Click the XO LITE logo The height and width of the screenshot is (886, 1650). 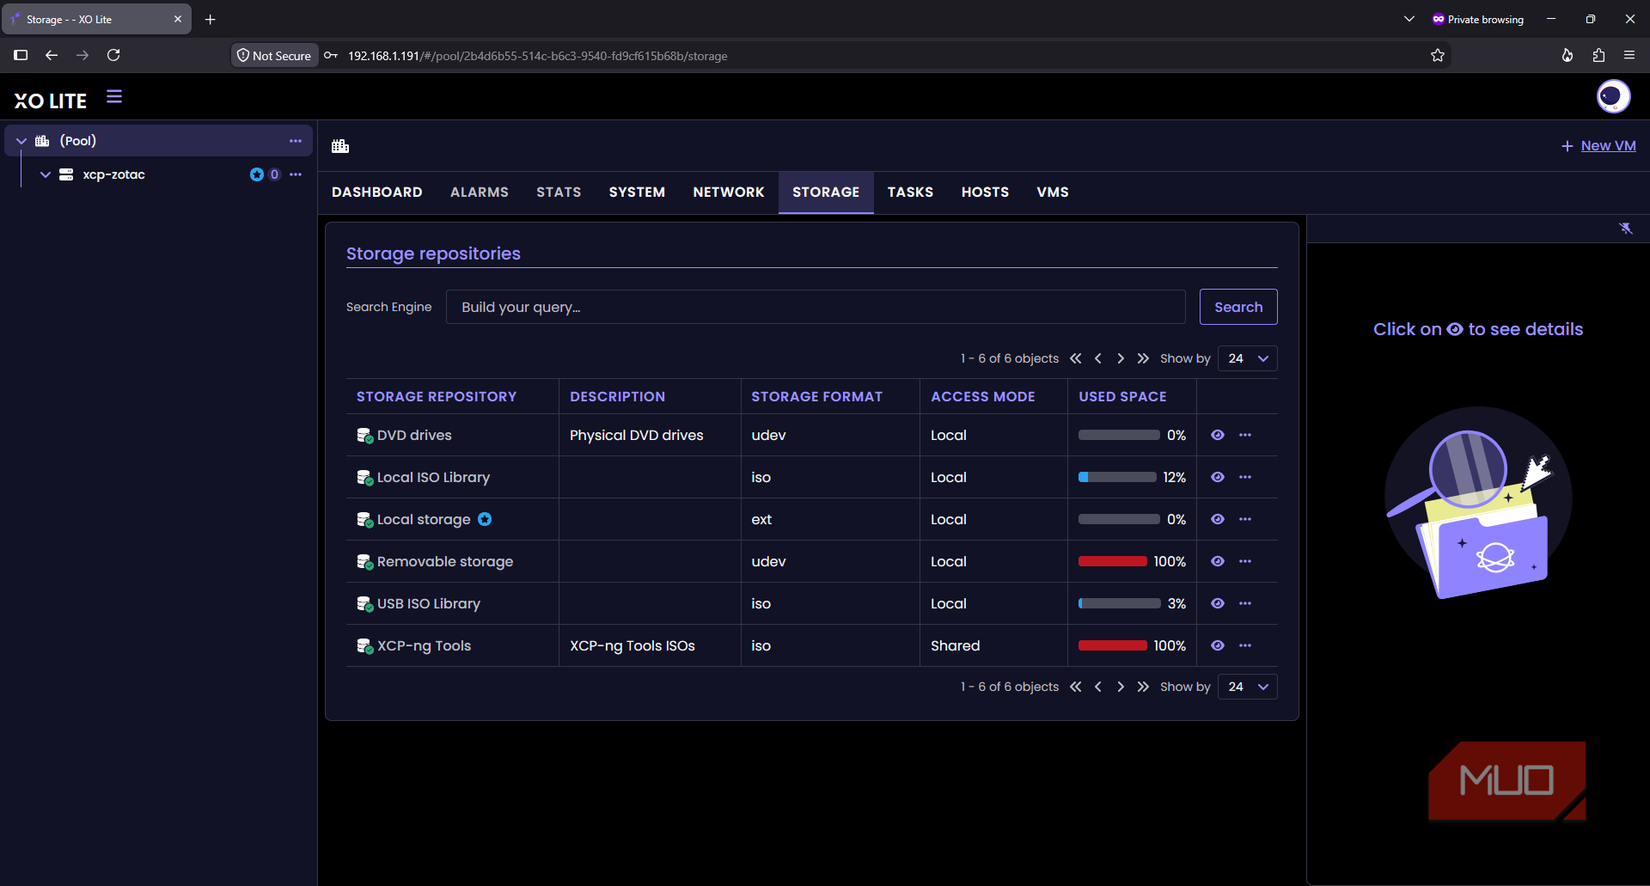[51, 100]
